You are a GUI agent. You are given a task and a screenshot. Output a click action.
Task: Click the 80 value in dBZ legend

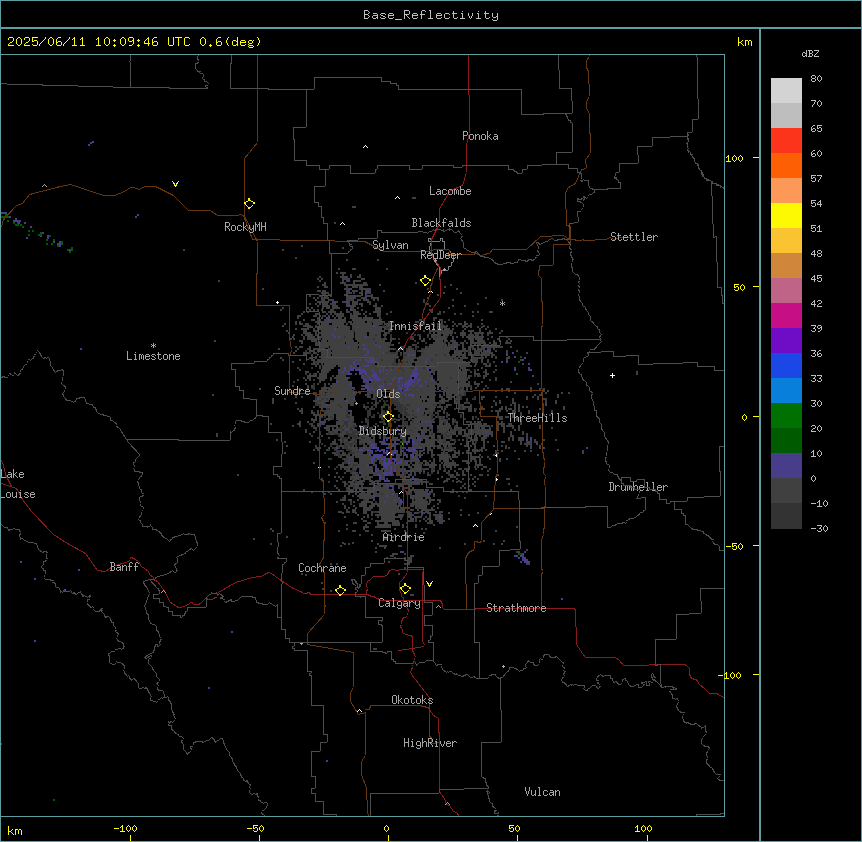[x=816, y=79]
